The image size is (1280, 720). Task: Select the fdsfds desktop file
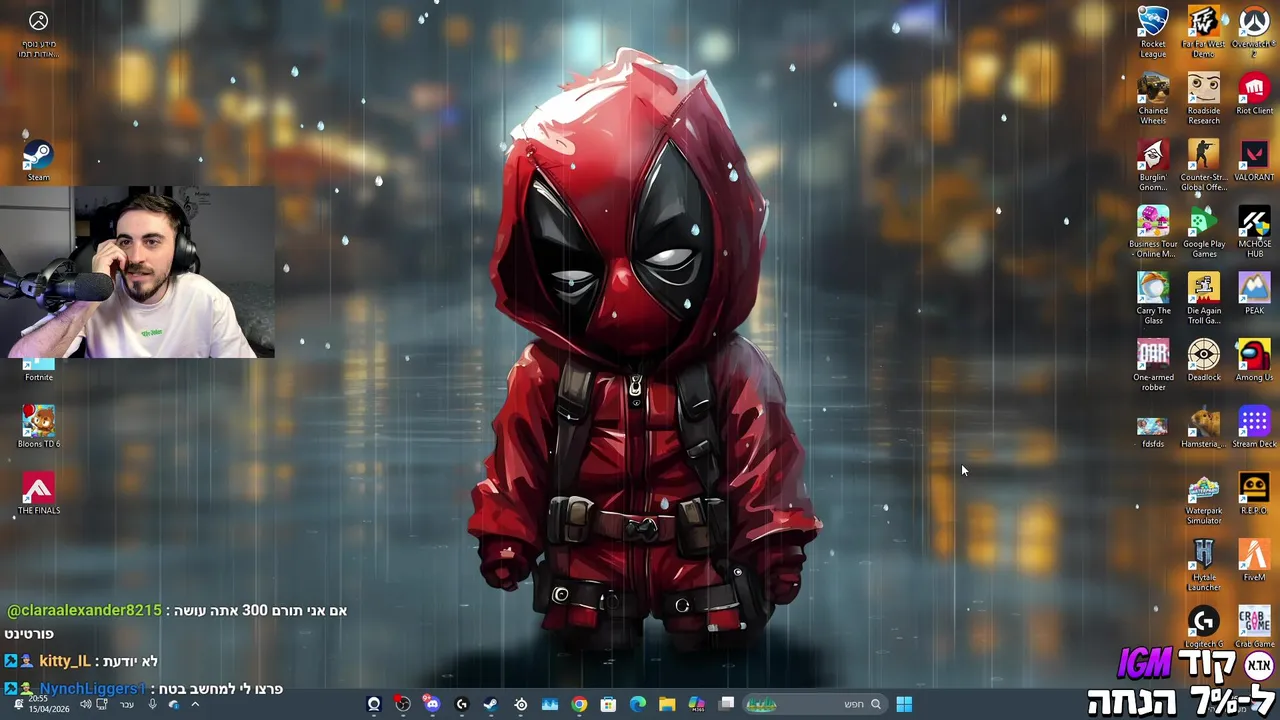tap(1153, 431)
